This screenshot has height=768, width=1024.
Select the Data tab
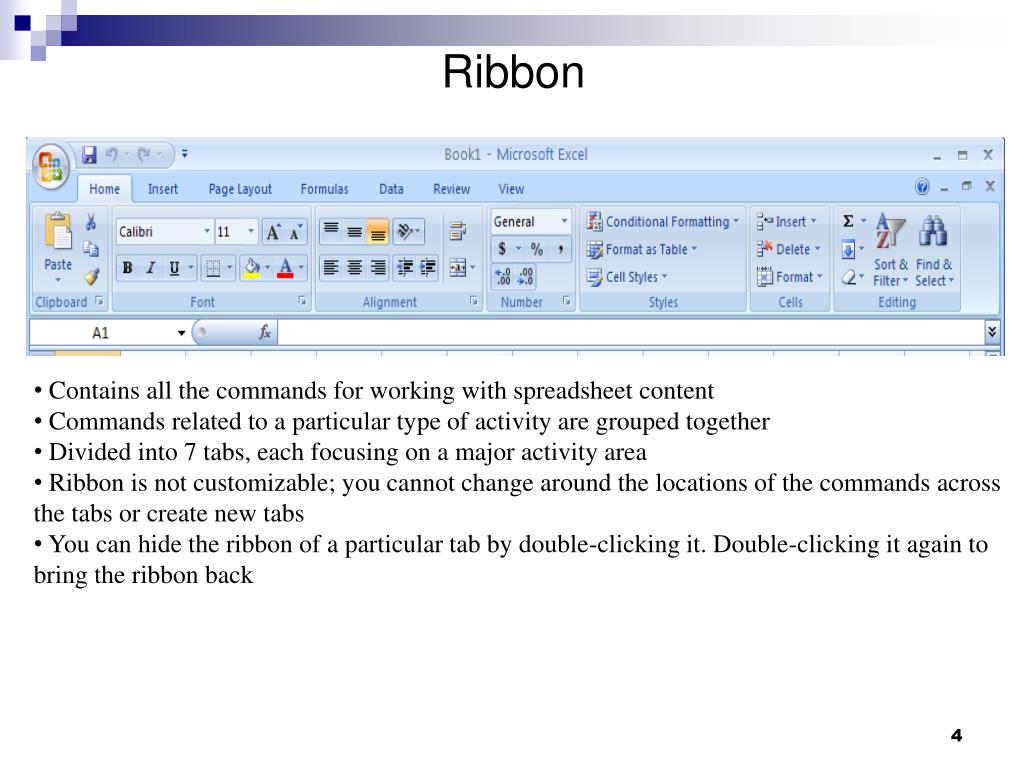(x=391, y=189)
